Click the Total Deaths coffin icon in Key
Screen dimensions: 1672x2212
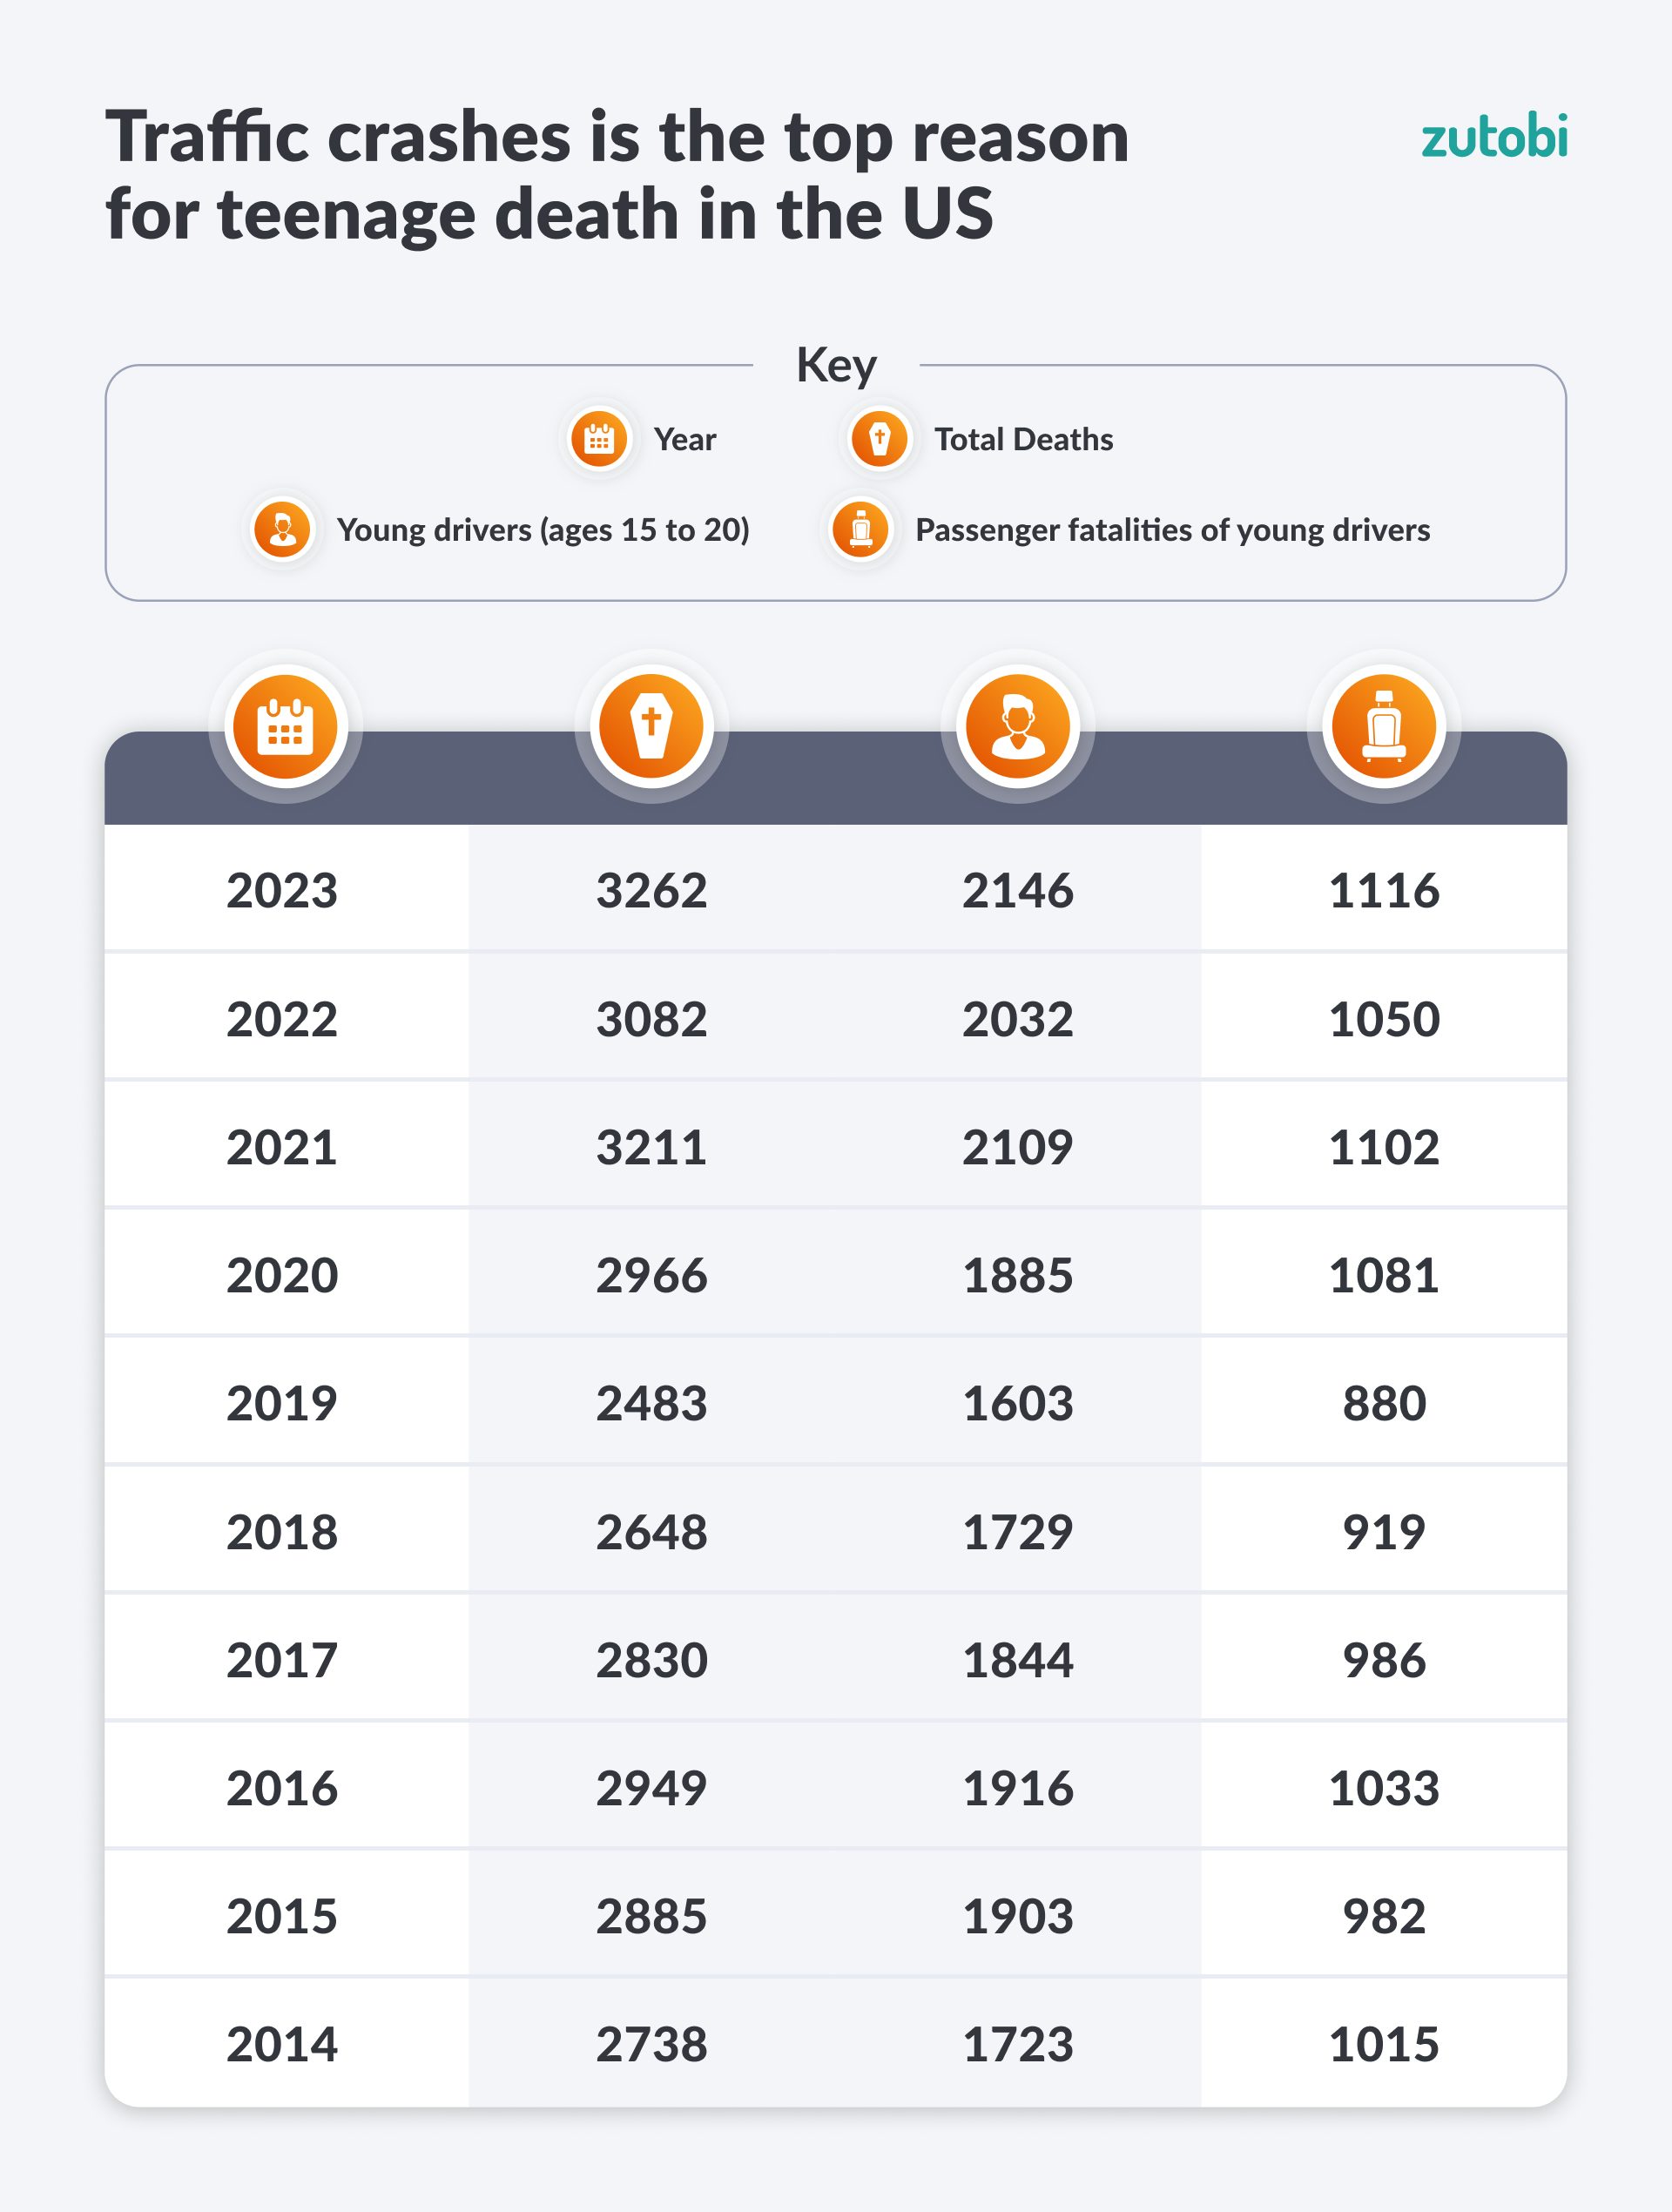click(879, 439)
